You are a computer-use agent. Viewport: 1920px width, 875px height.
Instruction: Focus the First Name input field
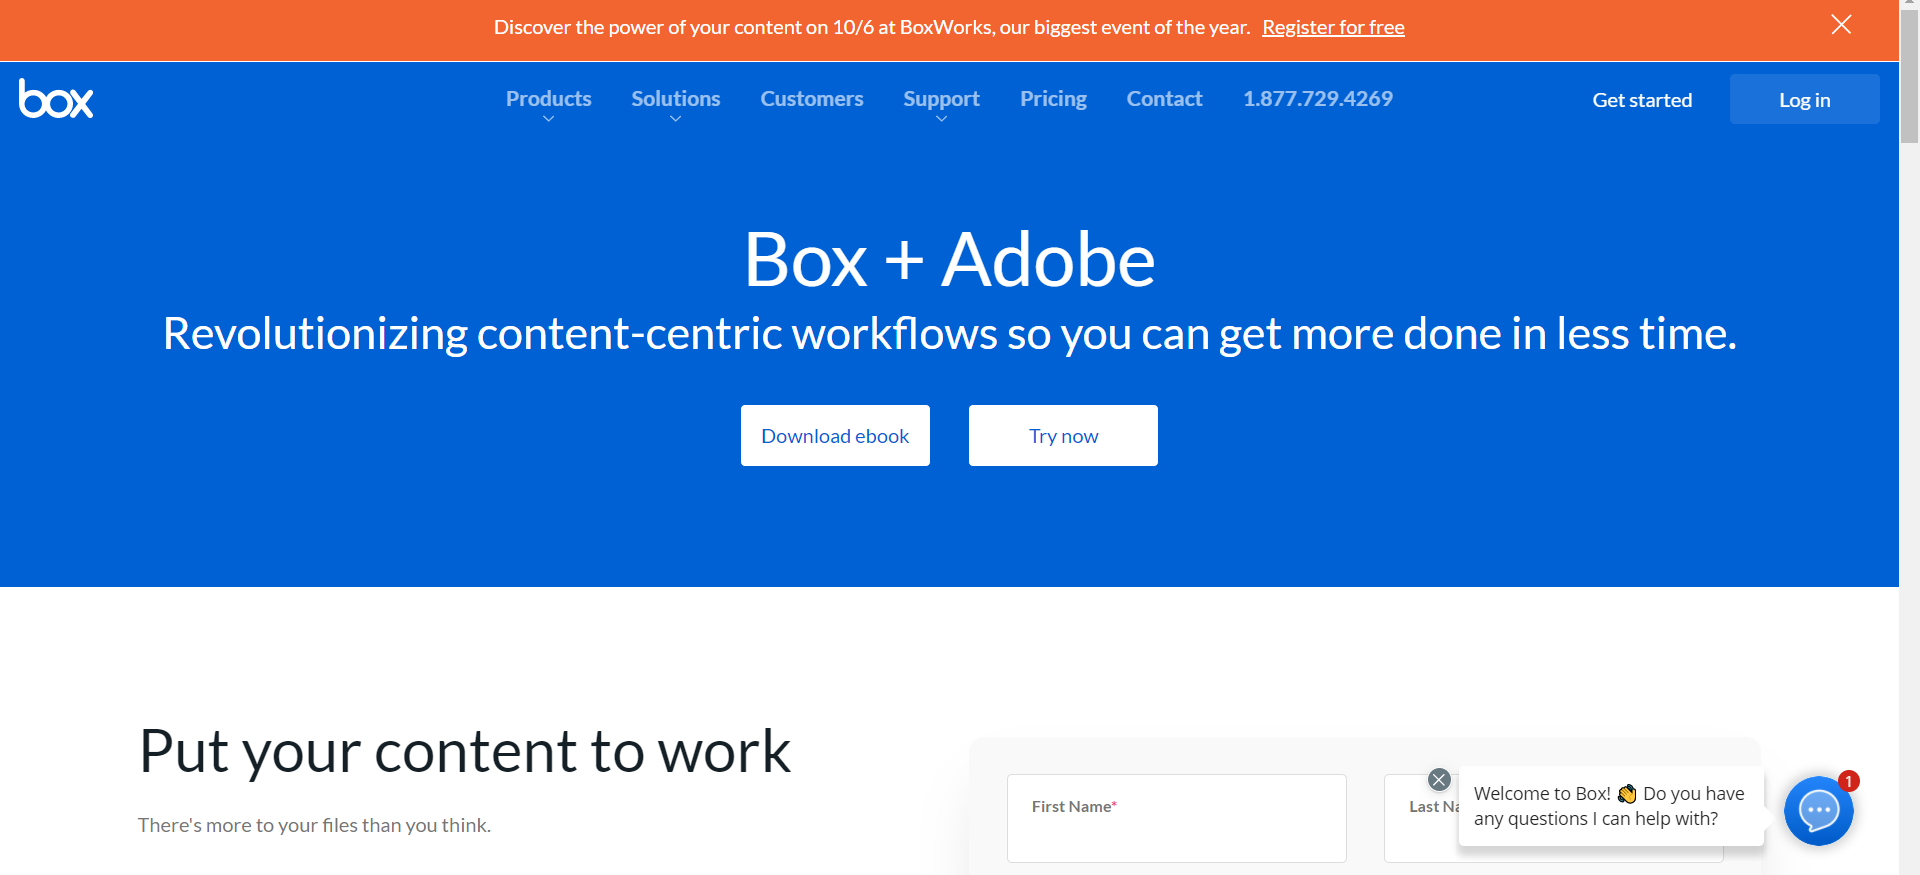pyautogui.click(x=1177, y=818)
